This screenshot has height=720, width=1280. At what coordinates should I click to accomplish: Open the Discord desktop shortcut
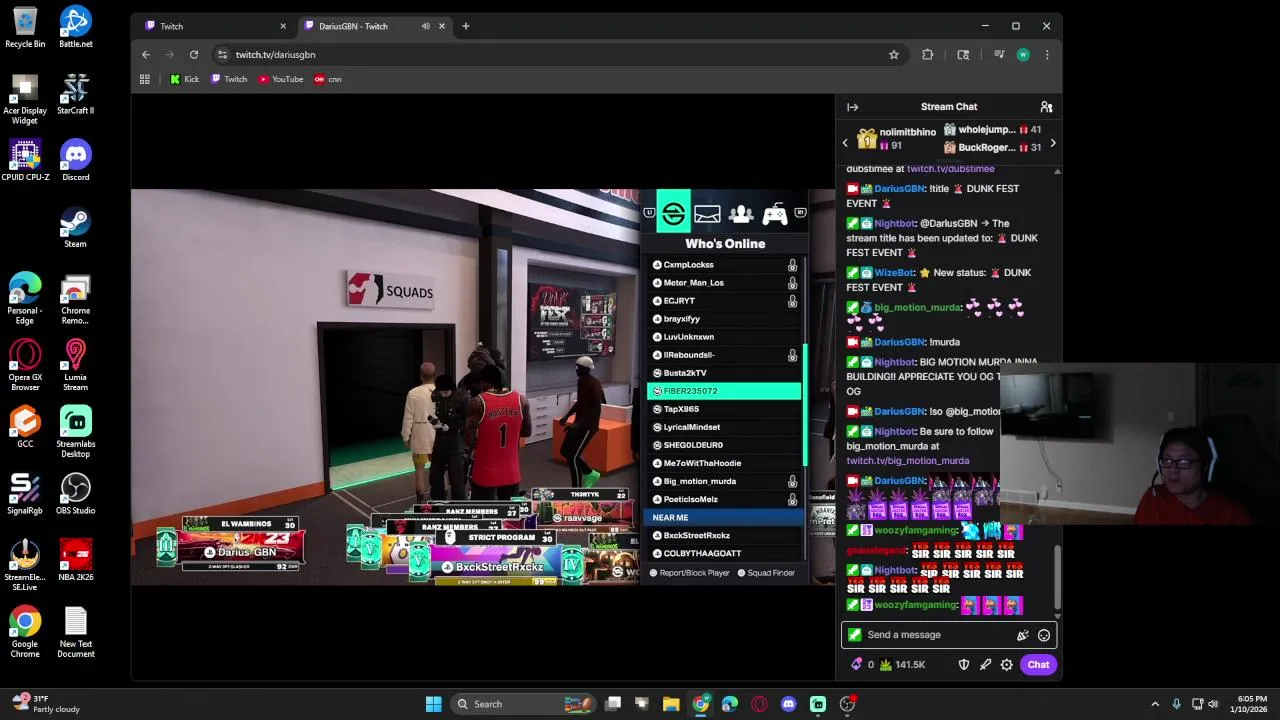point(75,160)
